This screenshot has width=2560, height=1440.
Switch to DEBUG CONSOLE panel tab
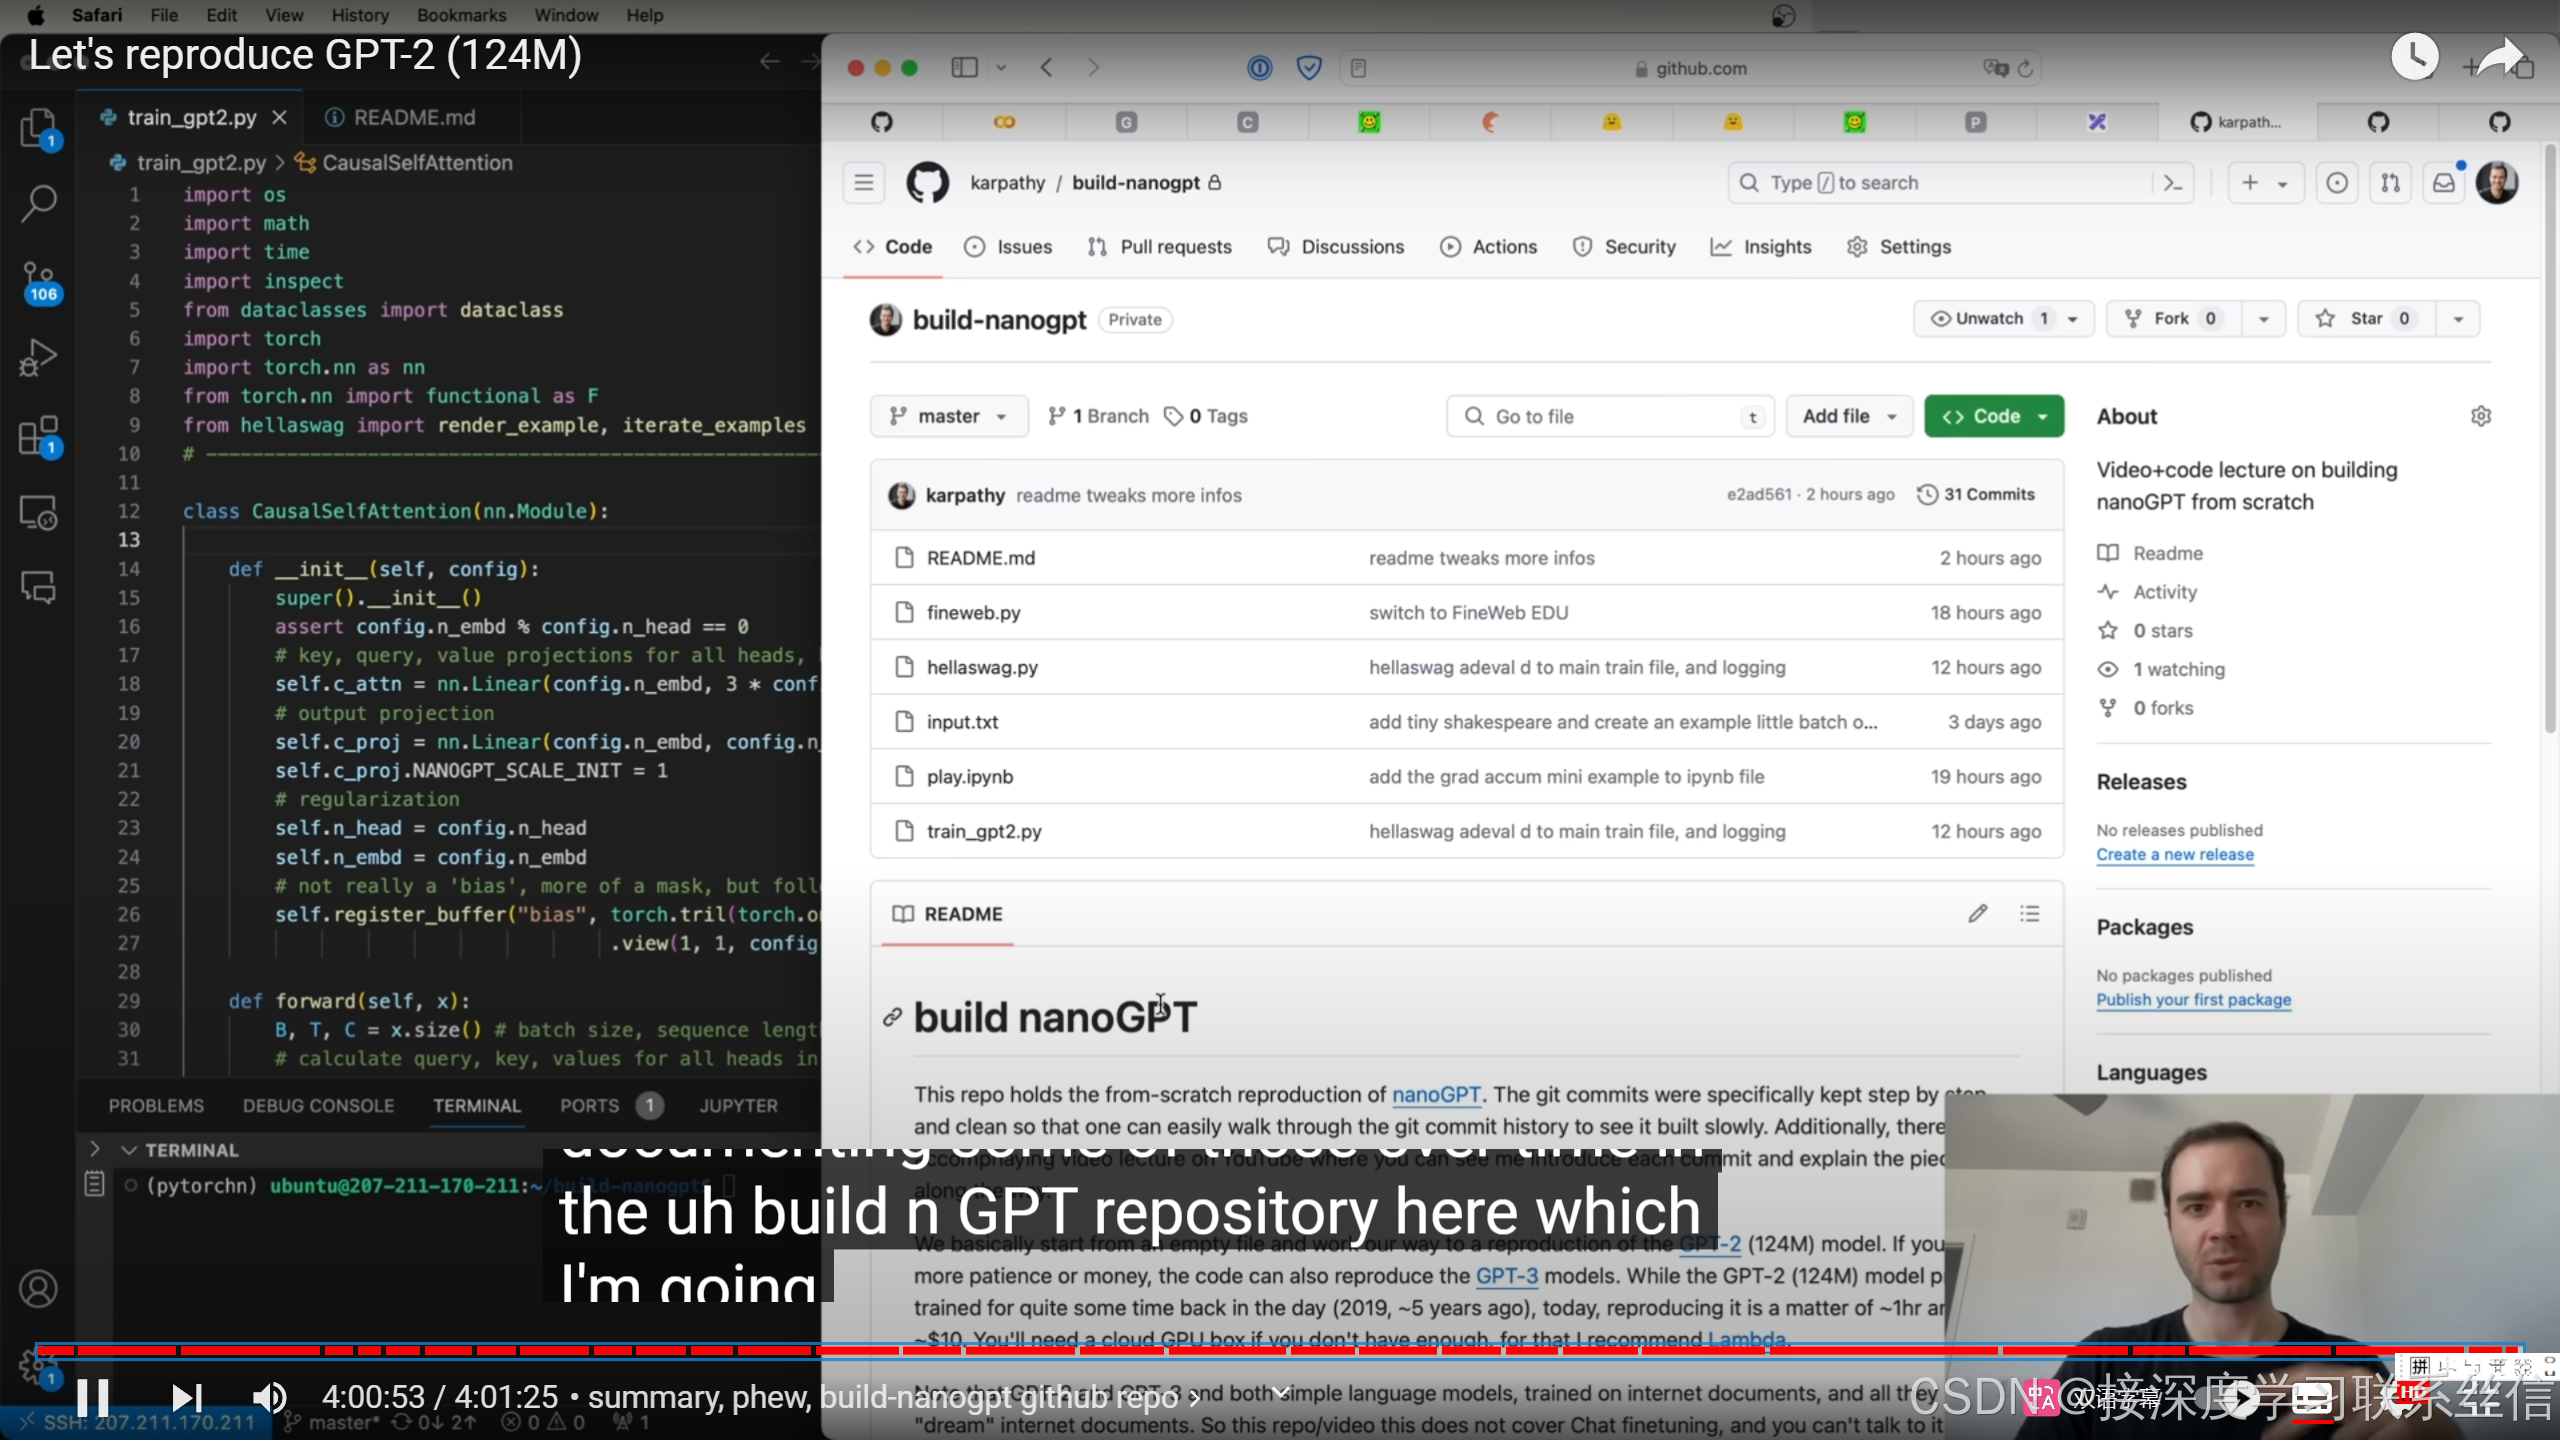318,1105
